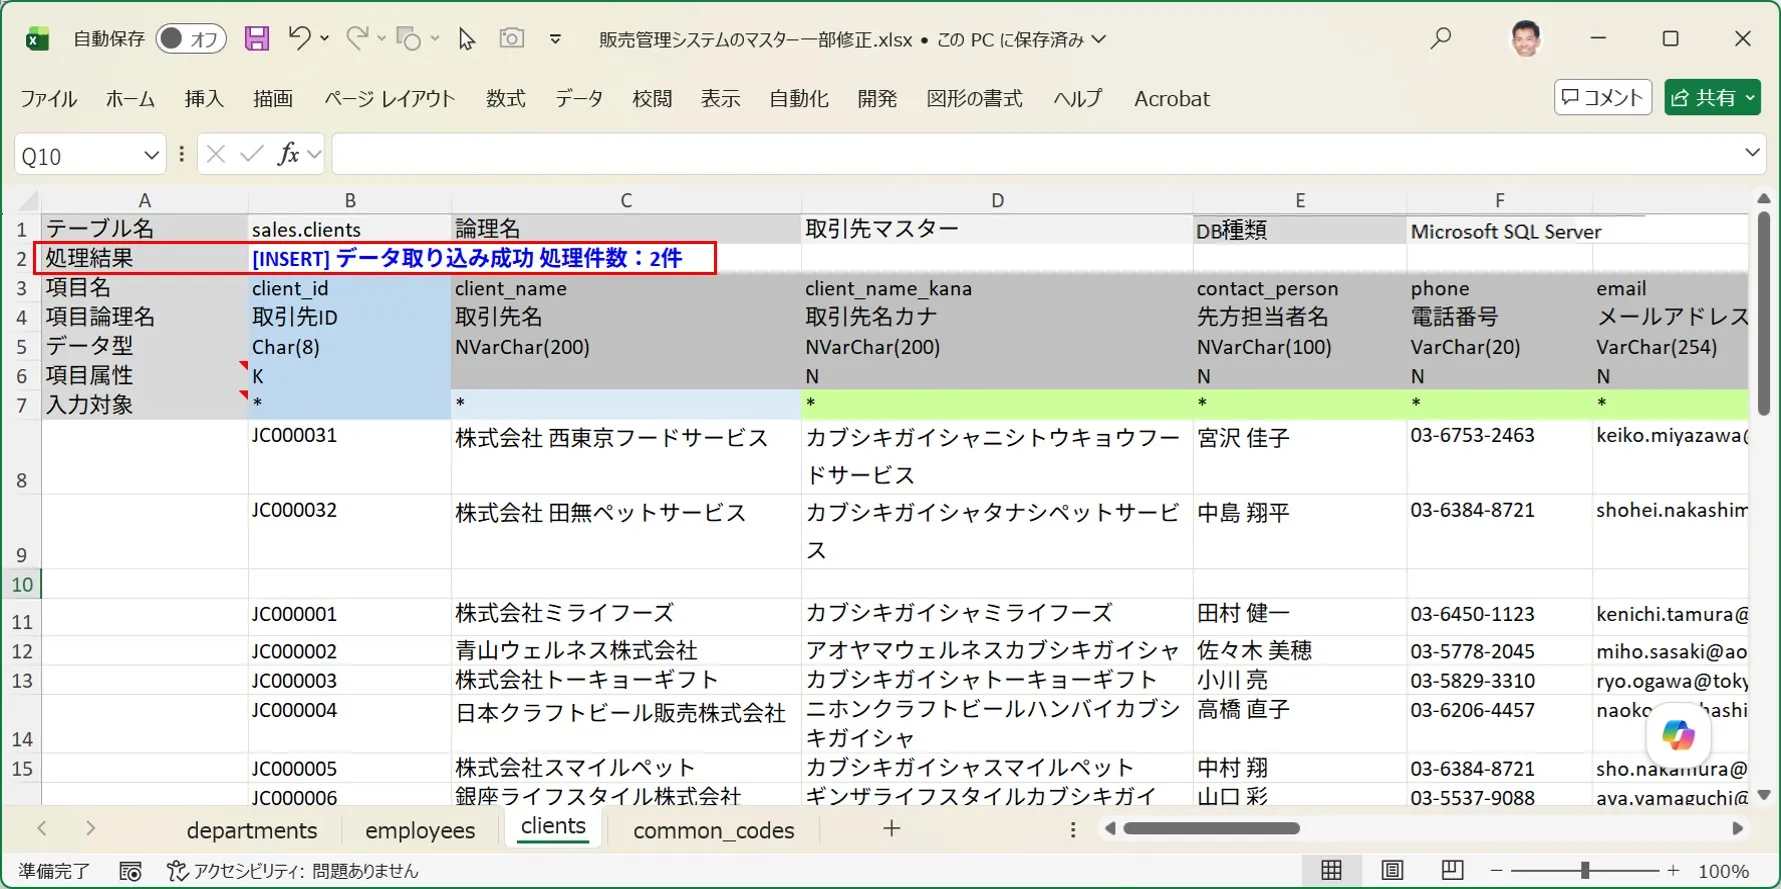Open the search magnifier in title bar
This screenshot has height=889, width=1781.
click(x=1441, y=39)
